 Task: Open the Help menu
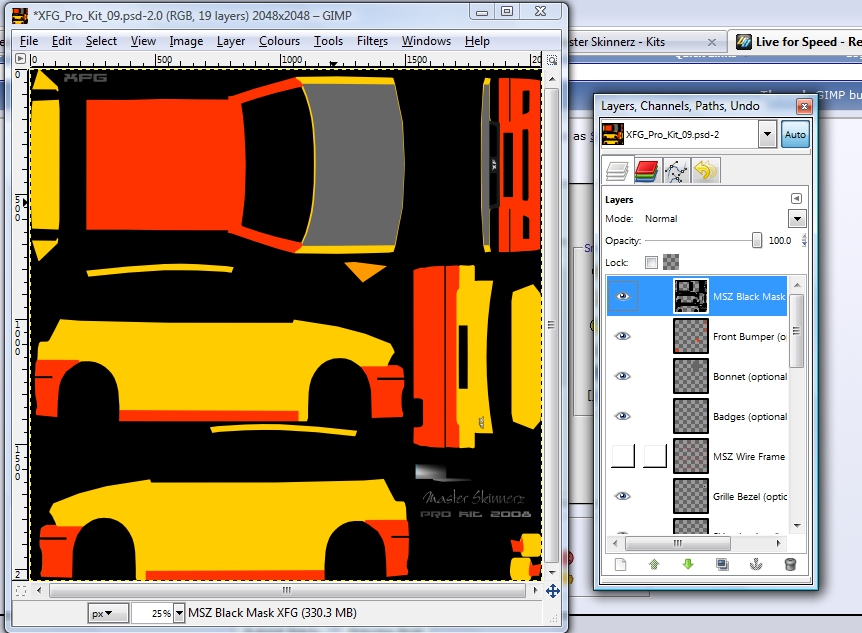477,41
